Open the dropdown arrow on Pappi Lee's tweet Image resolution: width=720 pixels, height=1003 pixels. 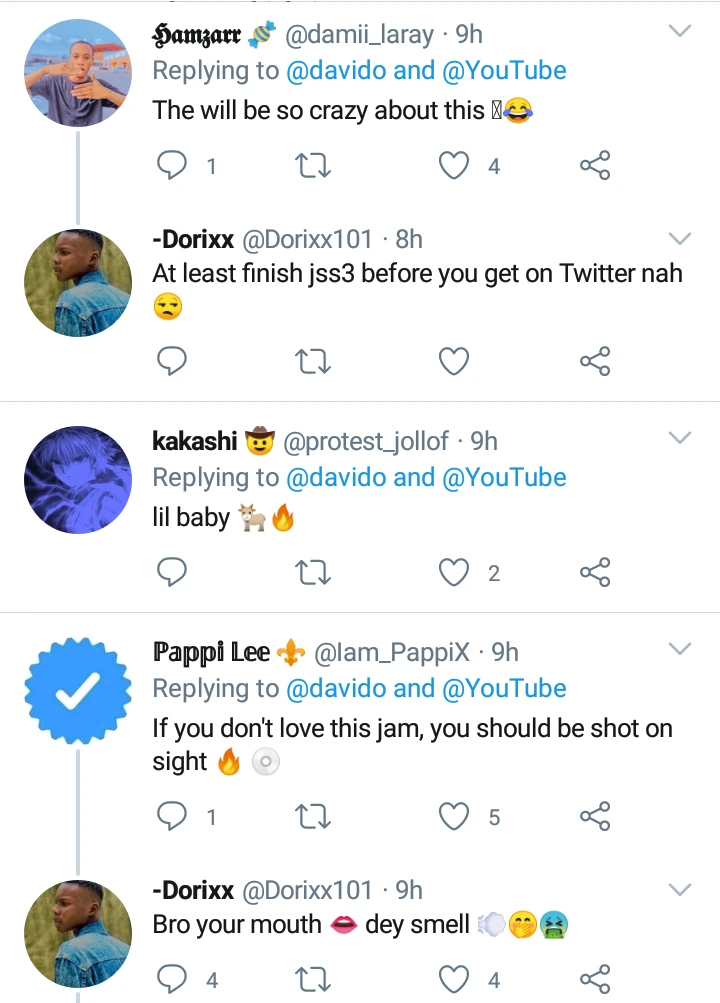tap(680, 650)
